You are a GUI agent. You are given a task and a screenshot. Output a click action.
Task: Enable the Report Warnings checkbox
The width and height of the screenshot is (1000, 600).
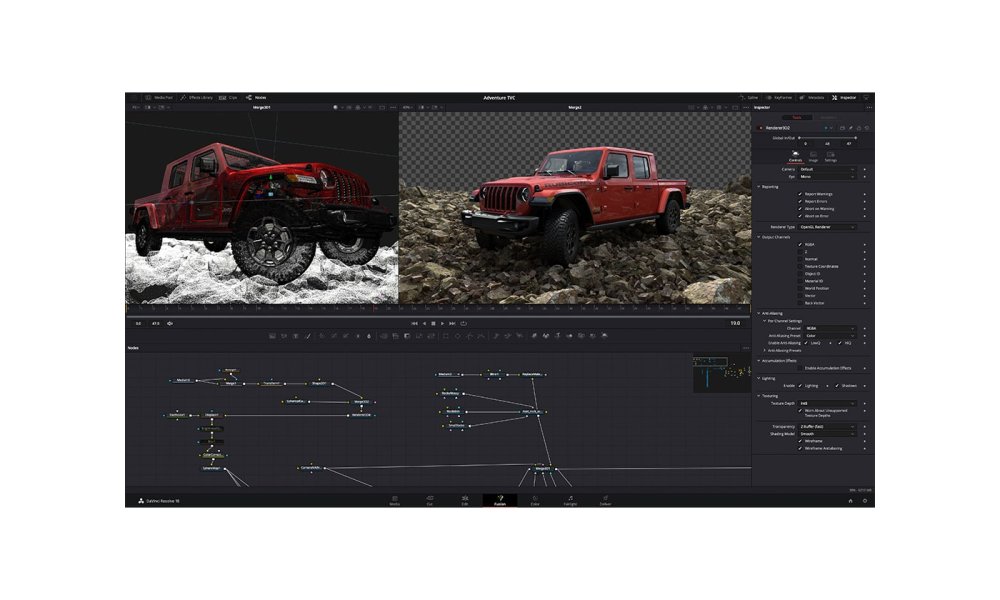click(800, 194)
